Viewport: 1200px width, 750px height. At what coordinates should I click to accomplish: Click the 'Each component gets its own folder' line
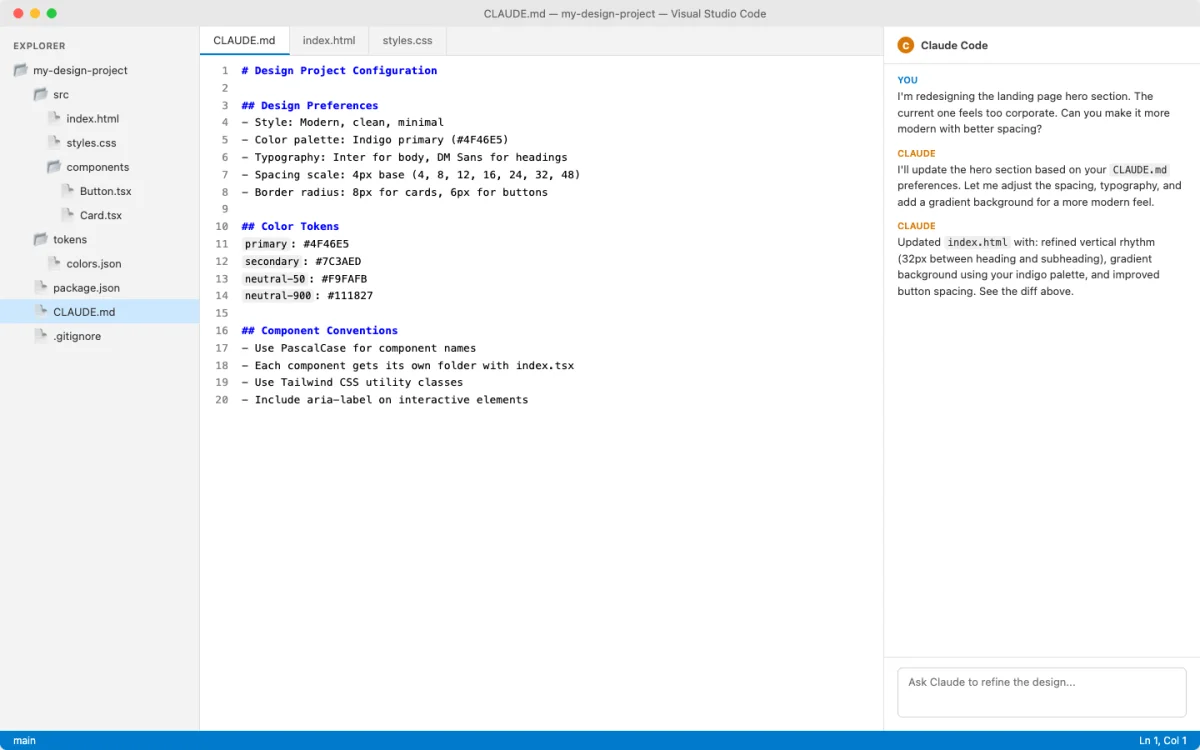[x=407, y=365]
